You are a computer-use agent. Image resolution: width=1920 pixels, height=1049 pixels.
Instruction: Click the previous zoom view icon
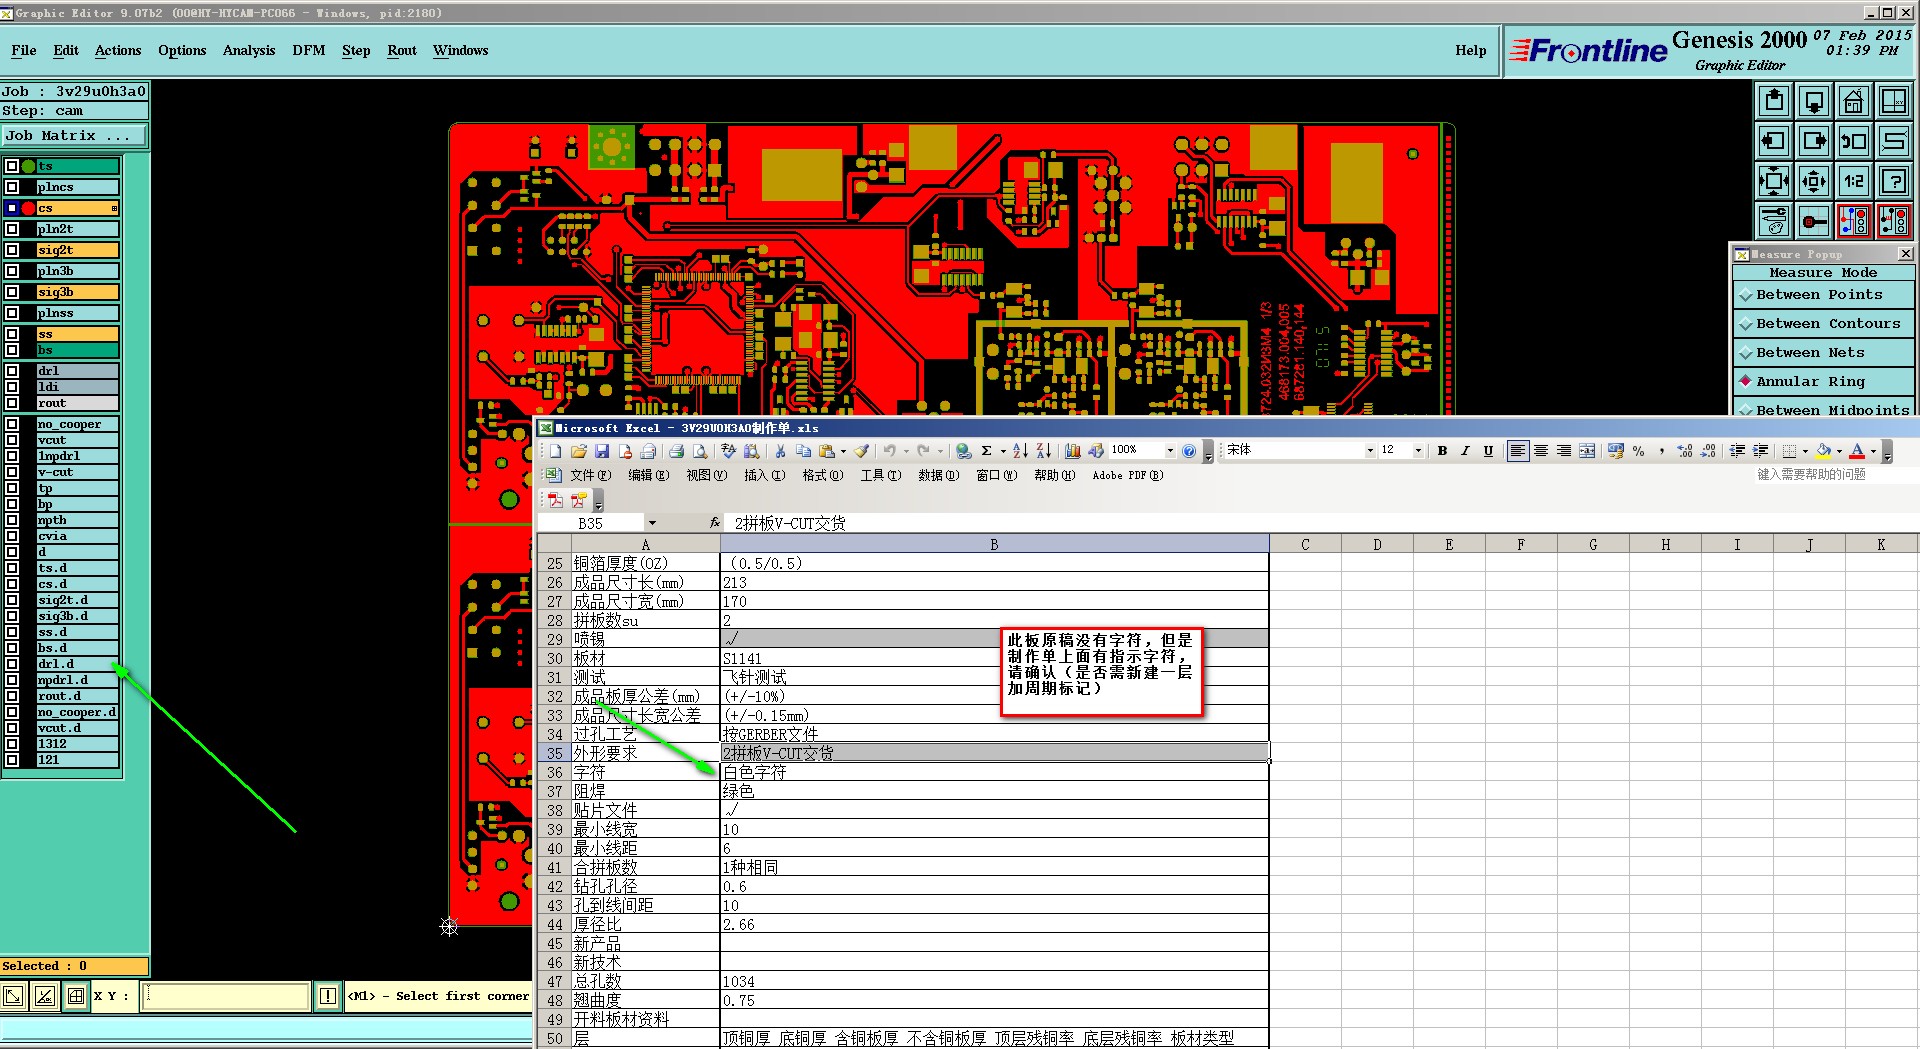pos(1854,141)
